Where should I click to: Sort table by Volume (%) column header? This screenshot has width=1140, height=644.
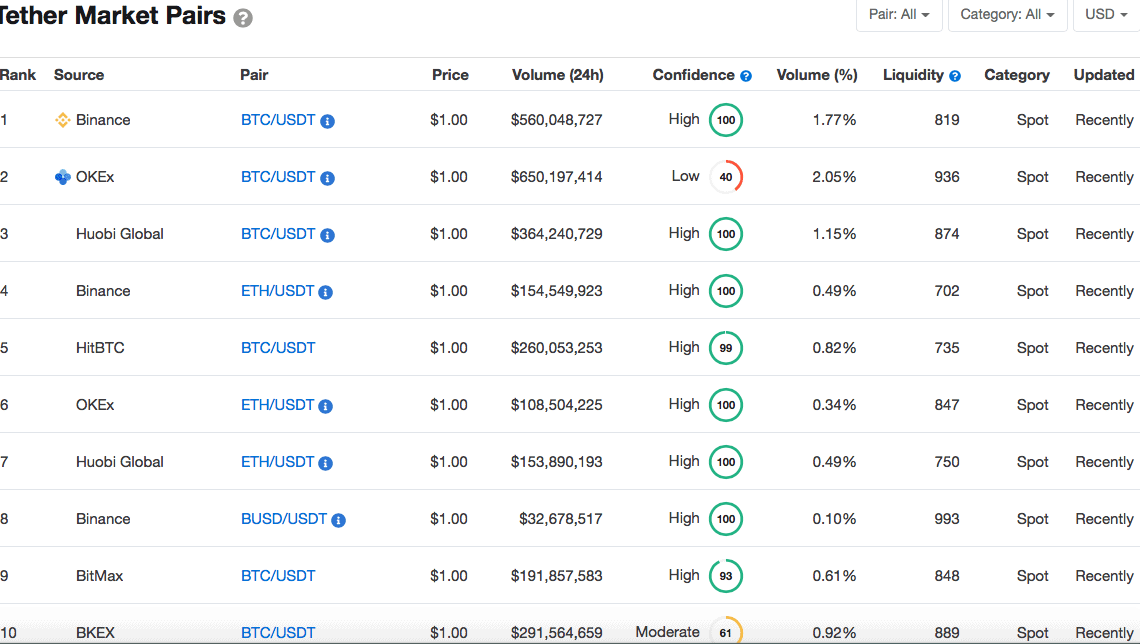816,75
